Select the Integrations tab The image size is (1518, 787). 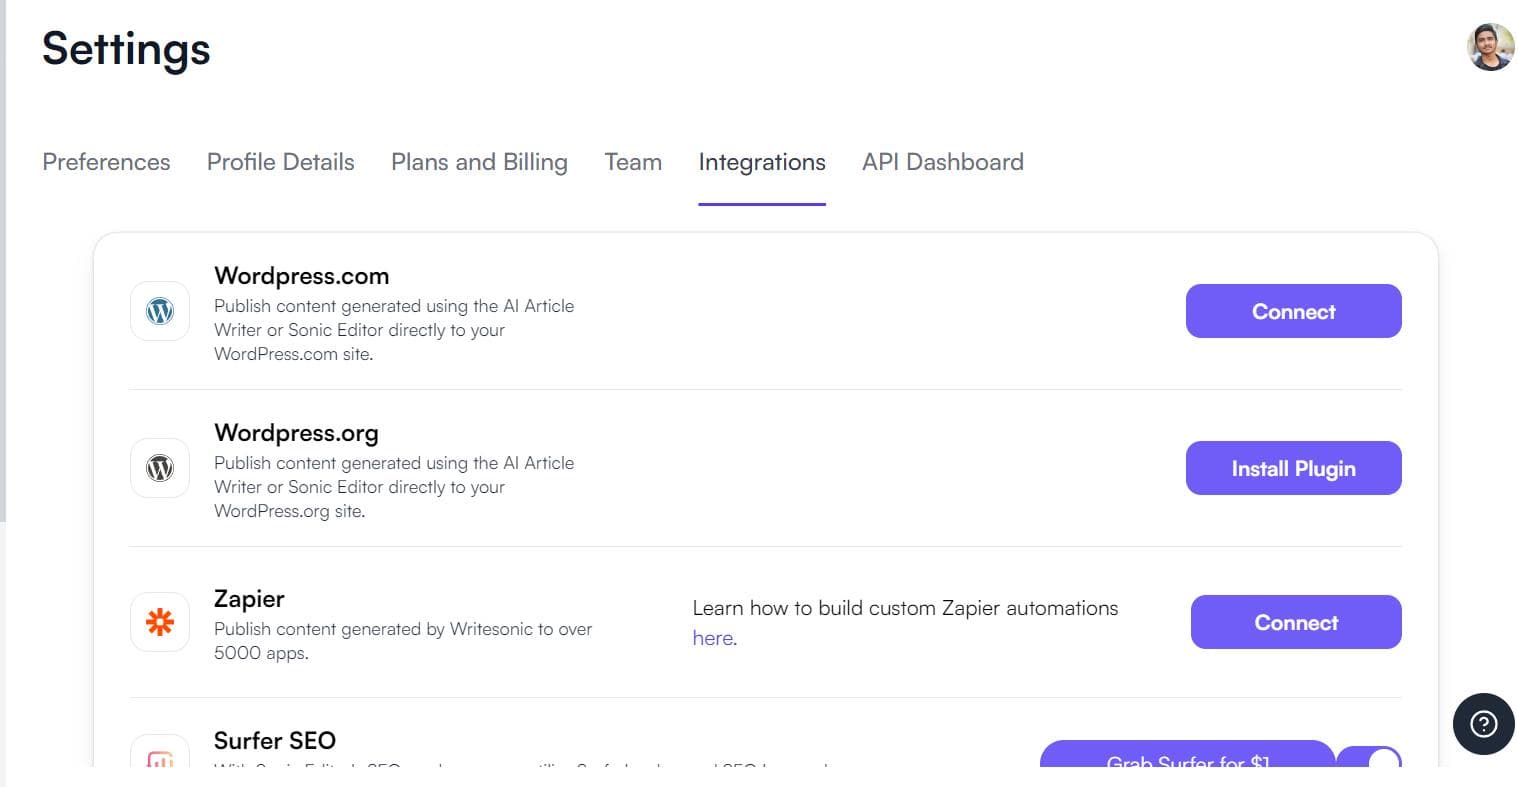[762, 162]
